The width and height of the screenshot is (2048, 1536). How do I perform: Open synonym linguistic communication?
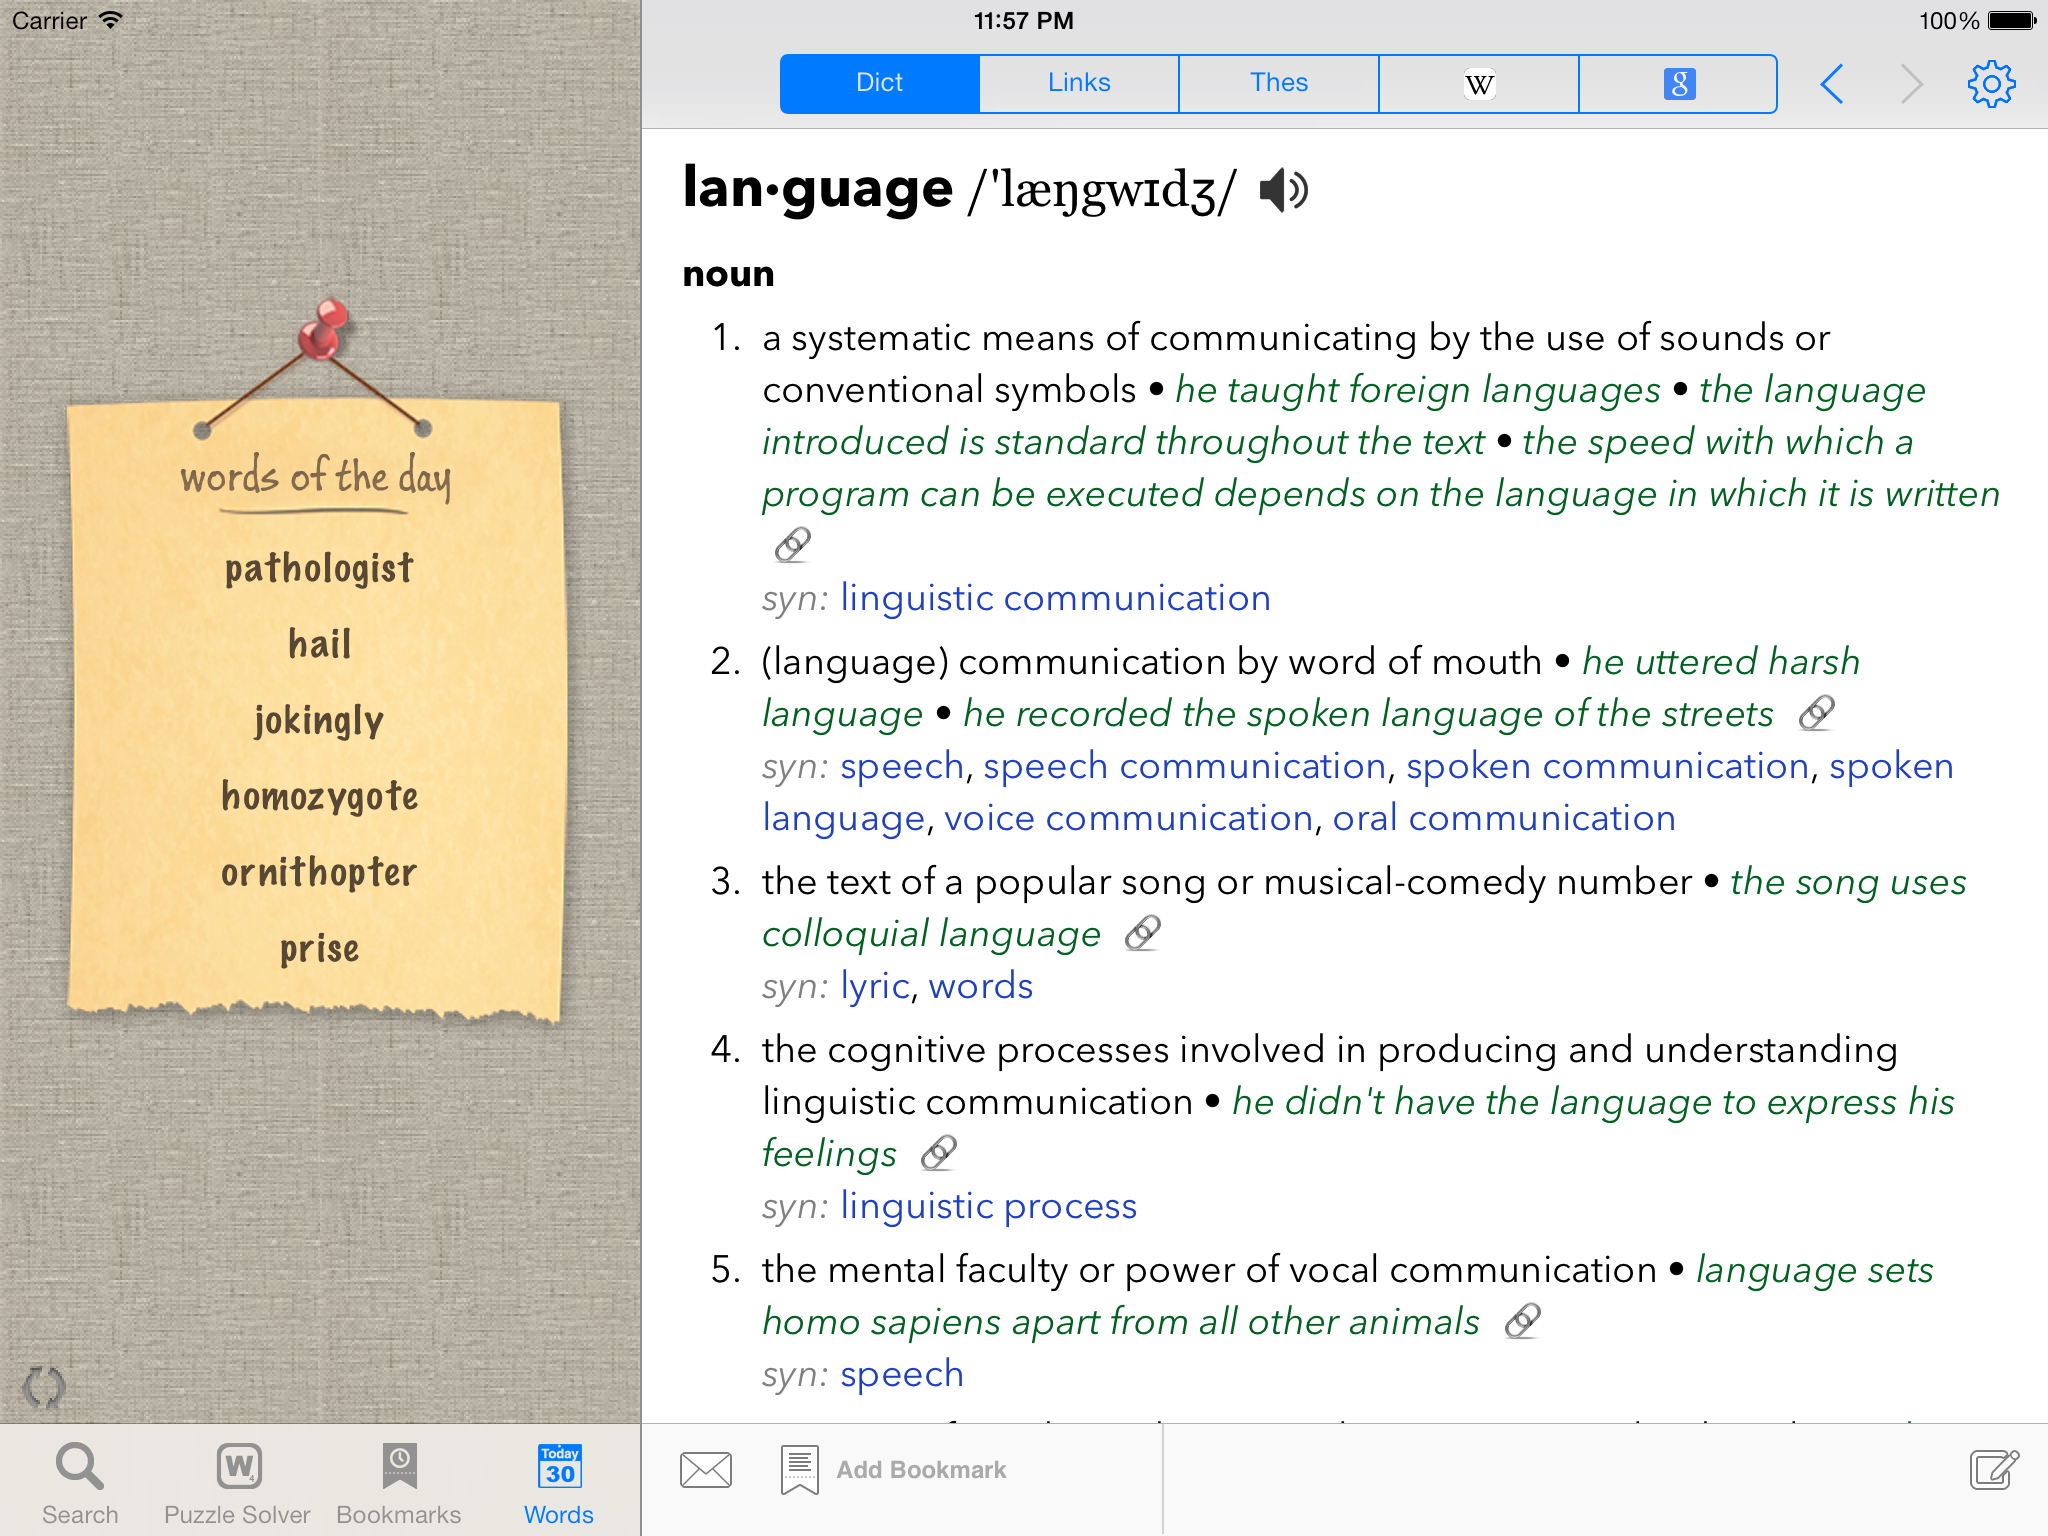pos(1055,598)
